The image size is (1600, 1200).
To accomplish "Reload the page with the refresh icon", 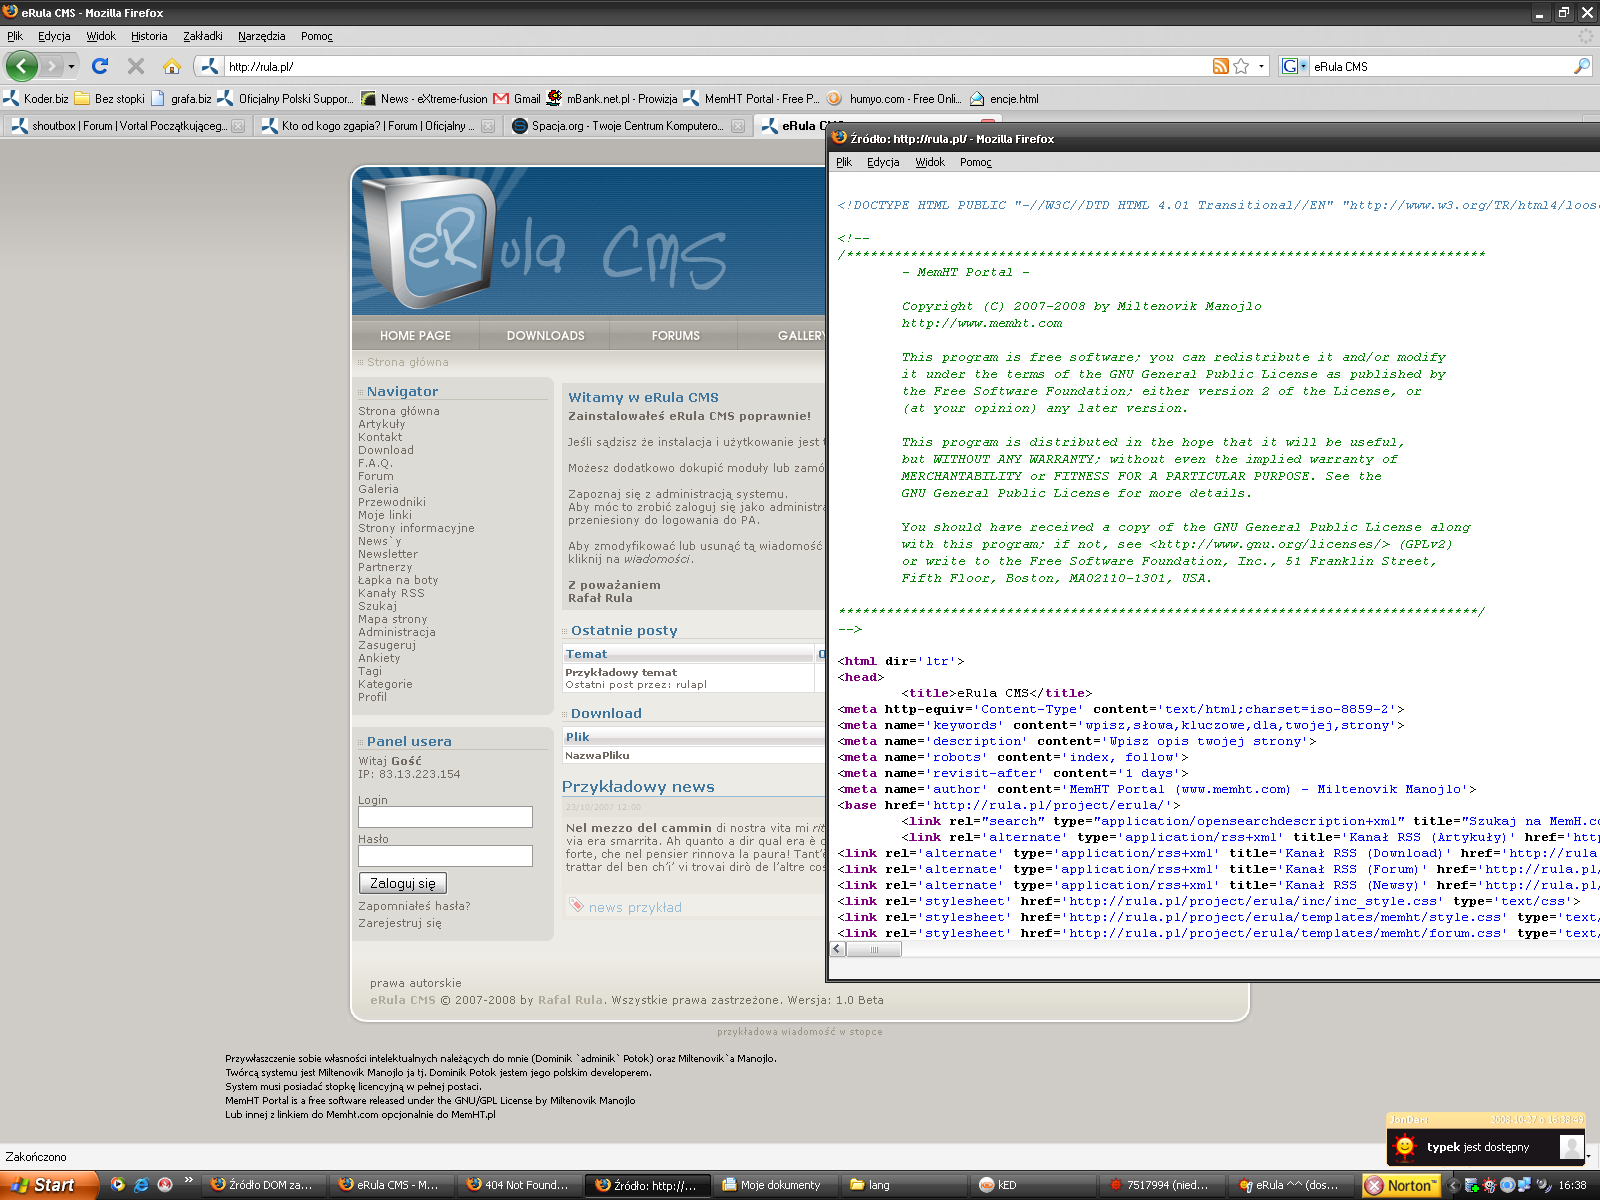I will tap(100, 66).
